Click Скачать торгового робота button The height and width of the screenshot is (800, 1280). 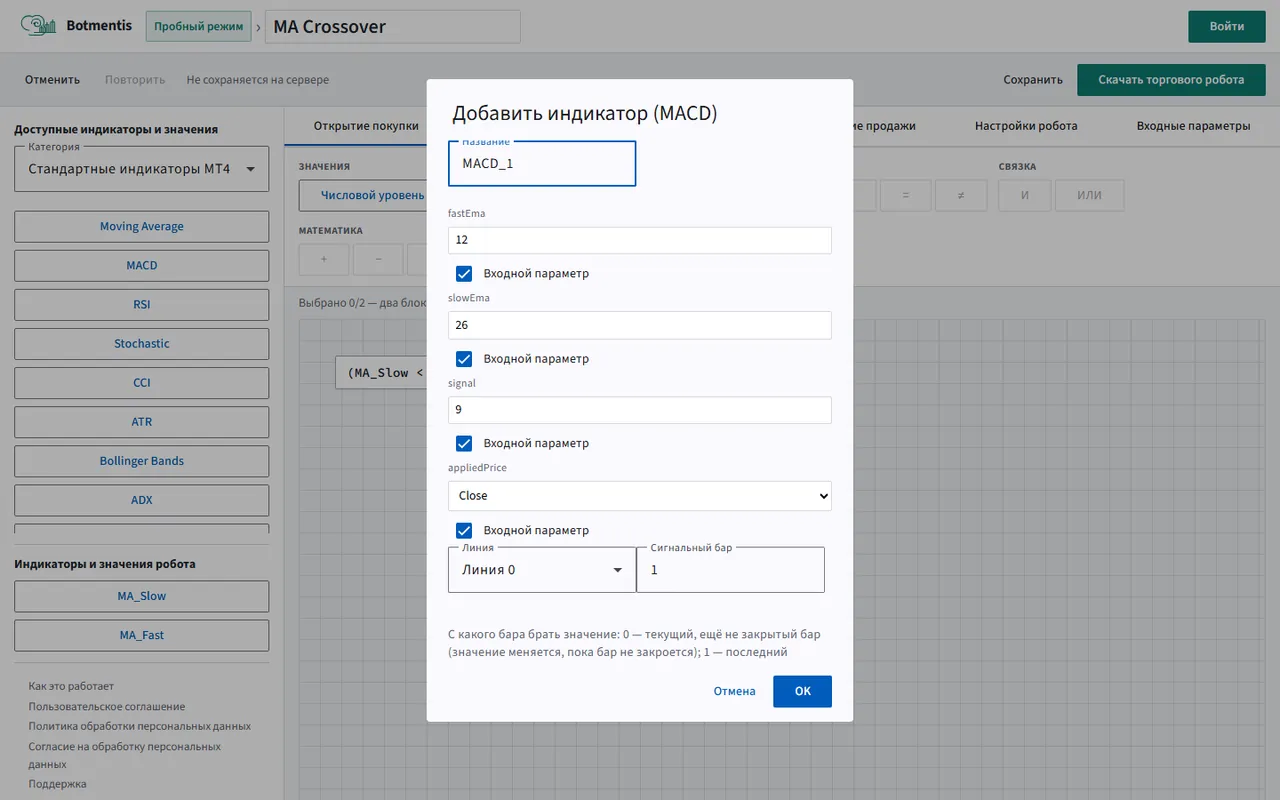click(x=1171, y=80)
